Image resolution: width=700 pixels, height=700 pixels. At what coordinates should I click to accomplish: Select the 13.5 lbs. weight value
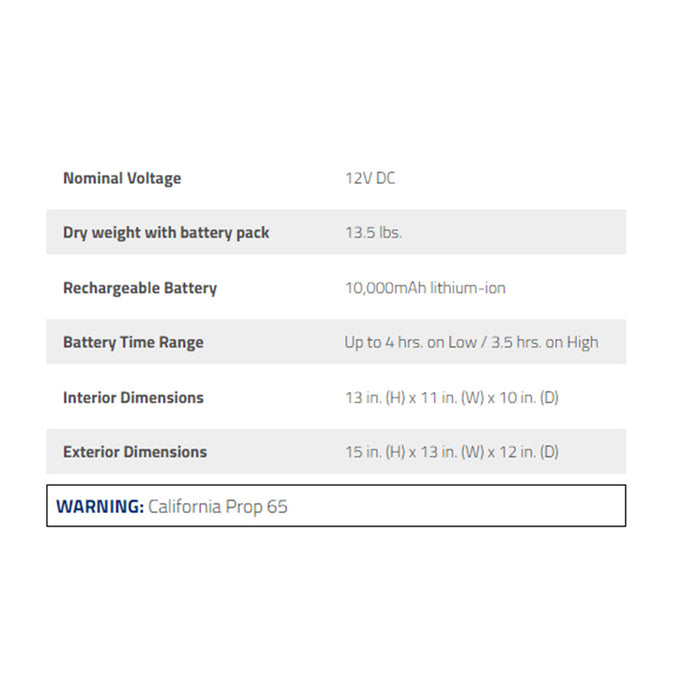click(373, 233)
